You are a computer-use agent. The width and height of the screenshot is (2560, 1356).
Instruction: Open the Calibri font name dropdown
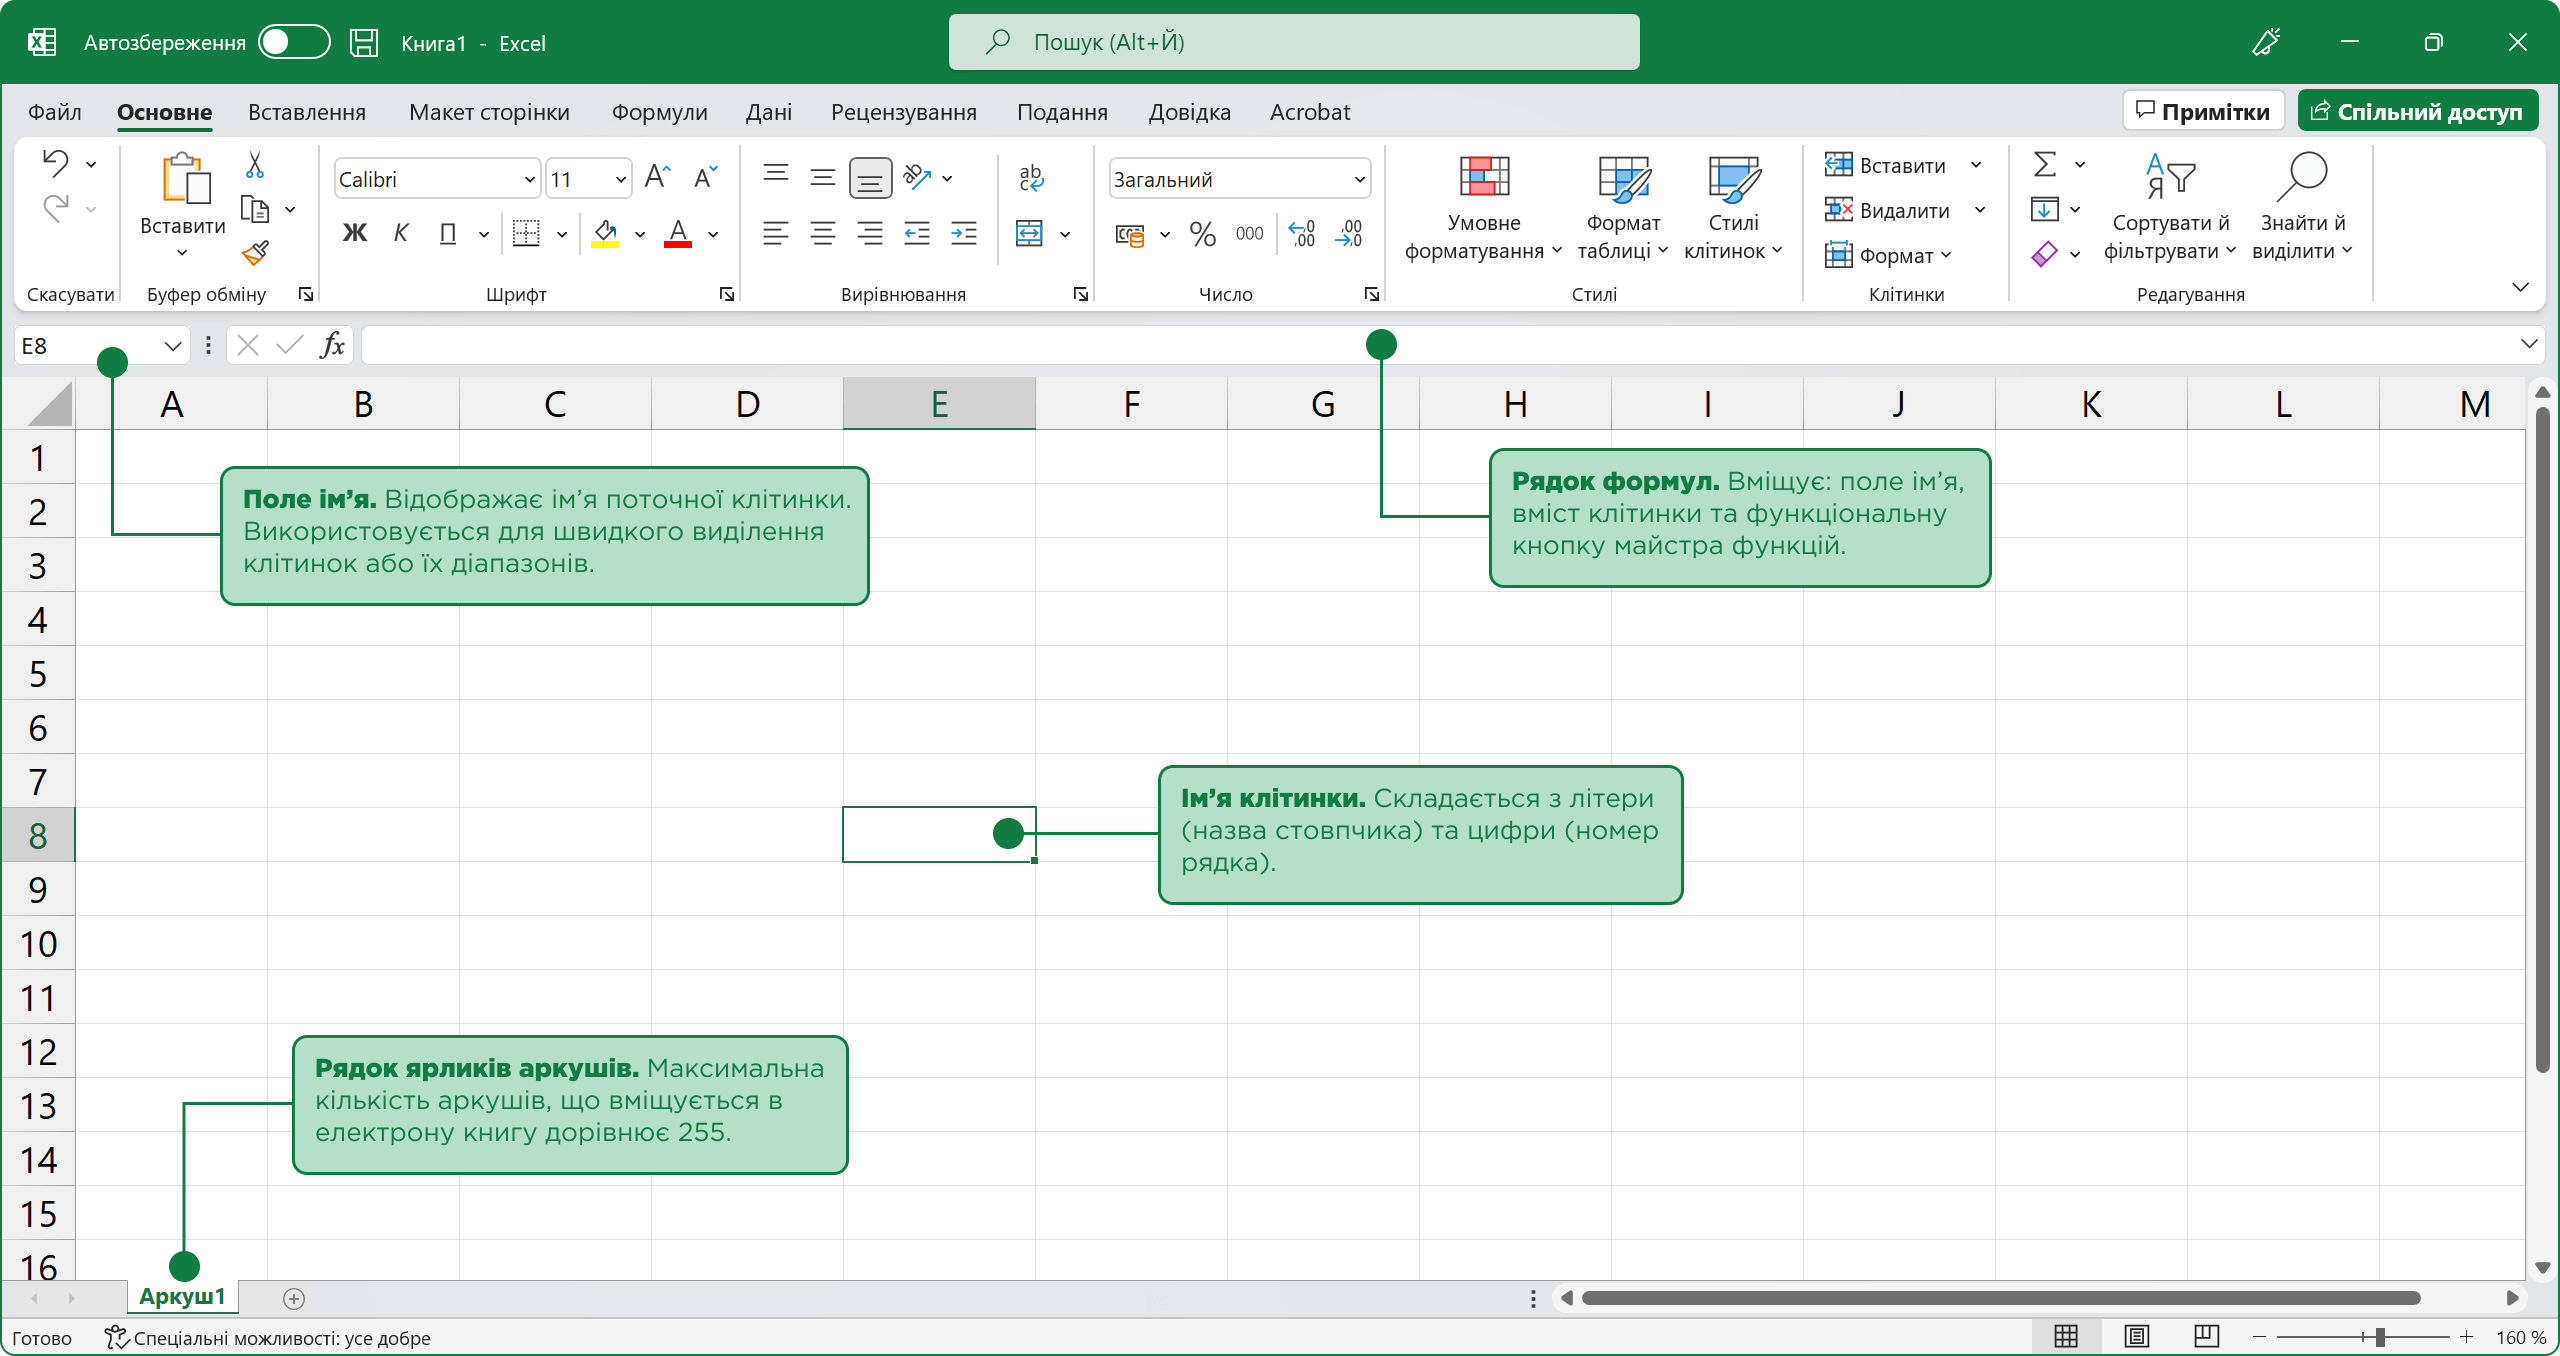529,180
